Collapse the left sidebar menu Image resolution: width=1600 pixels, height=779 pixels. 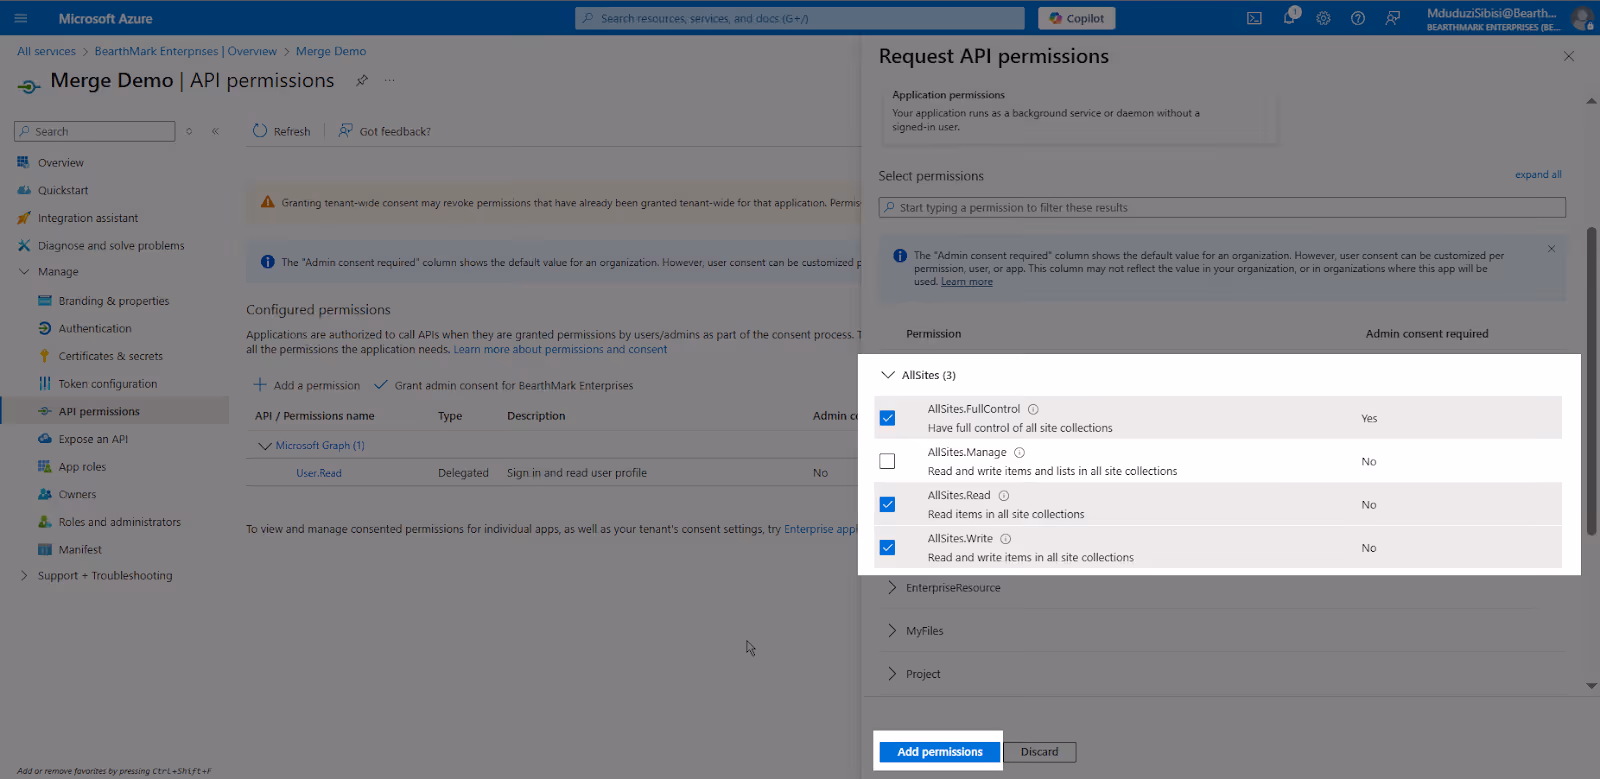(215, 131)
